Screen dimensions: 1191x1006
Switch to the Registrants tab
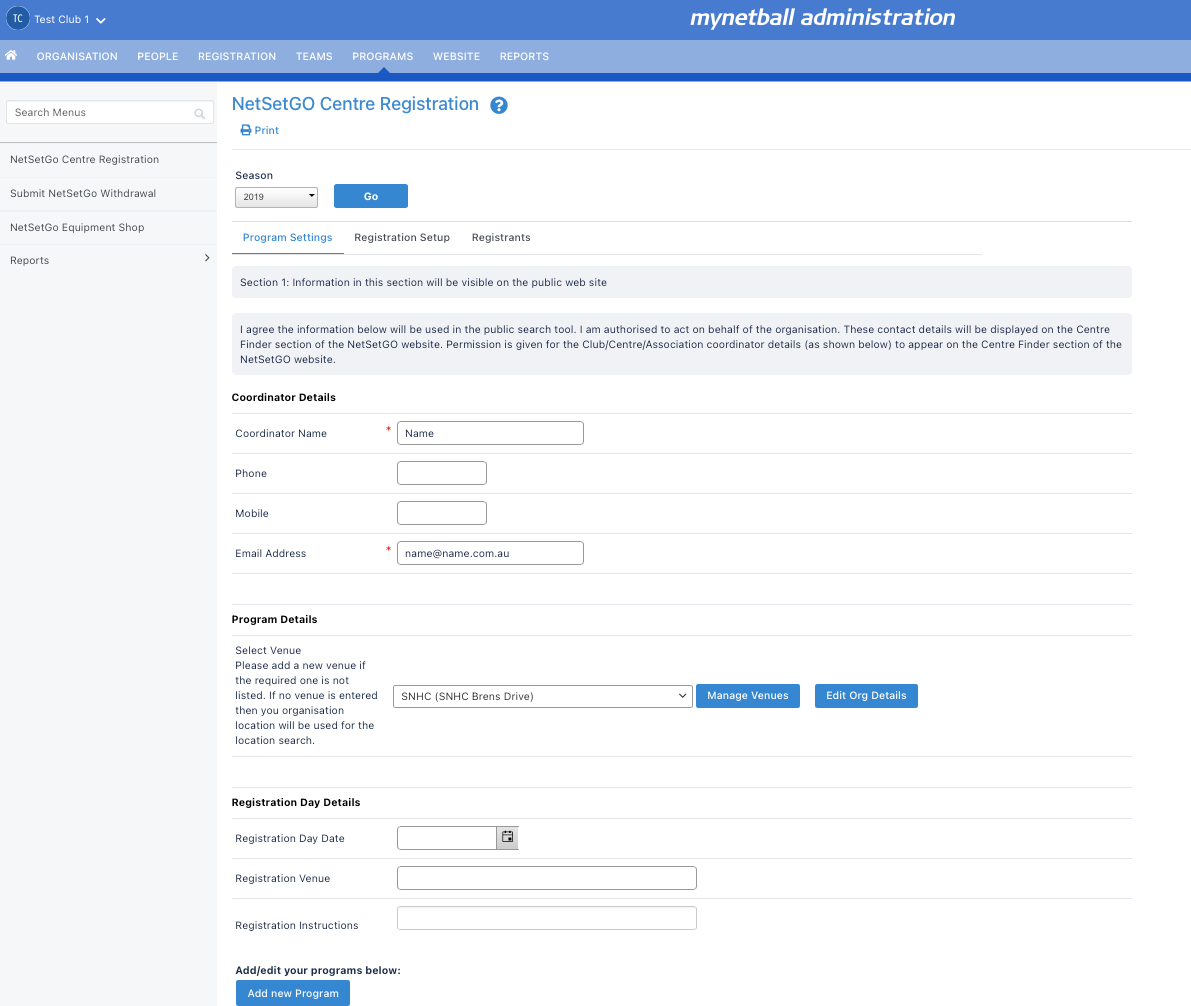pos(501,238)
